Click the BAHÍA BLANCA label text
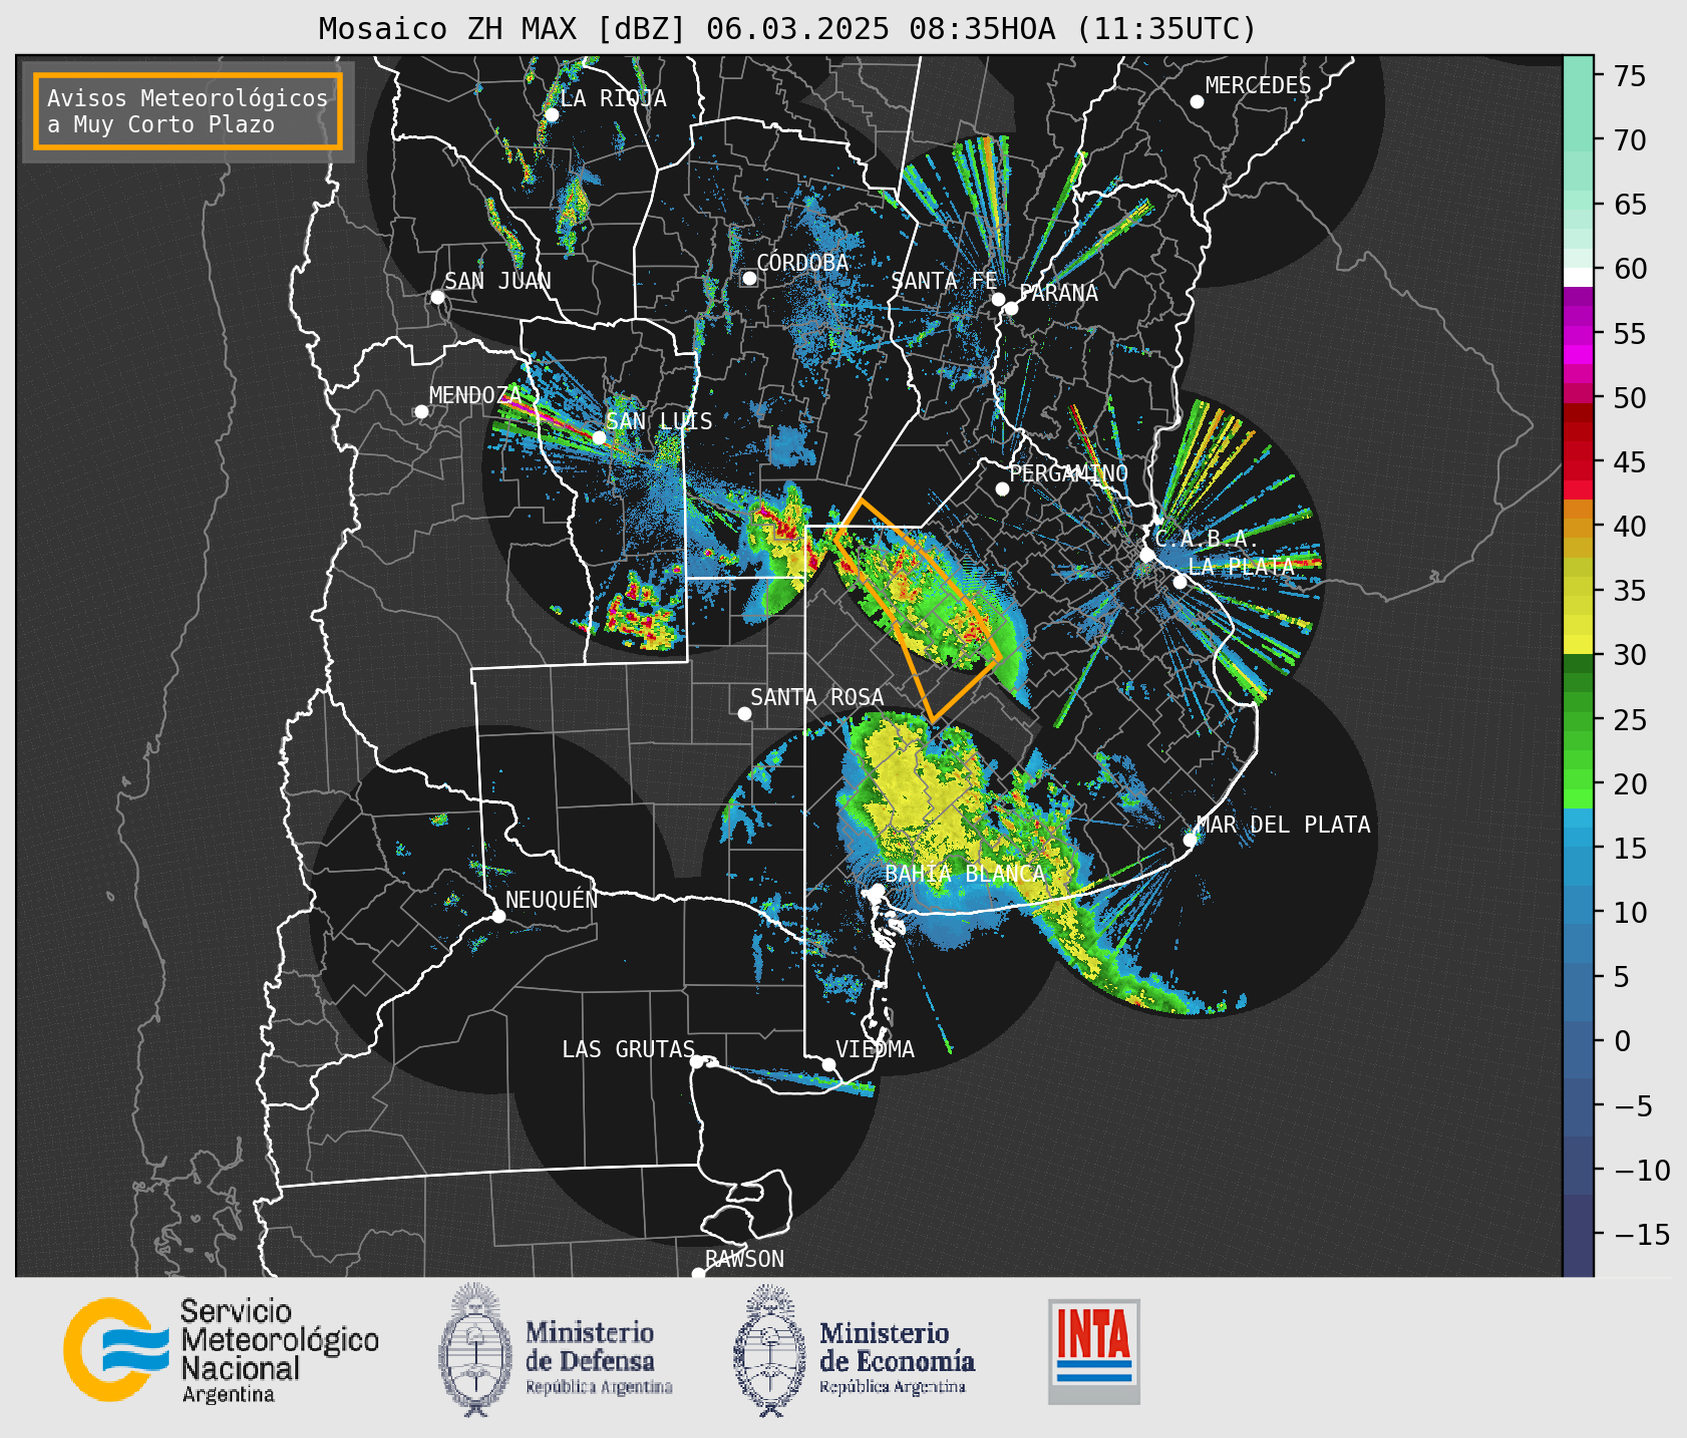Screen dimensions: 1687x1438 click(x=965, y=874)
